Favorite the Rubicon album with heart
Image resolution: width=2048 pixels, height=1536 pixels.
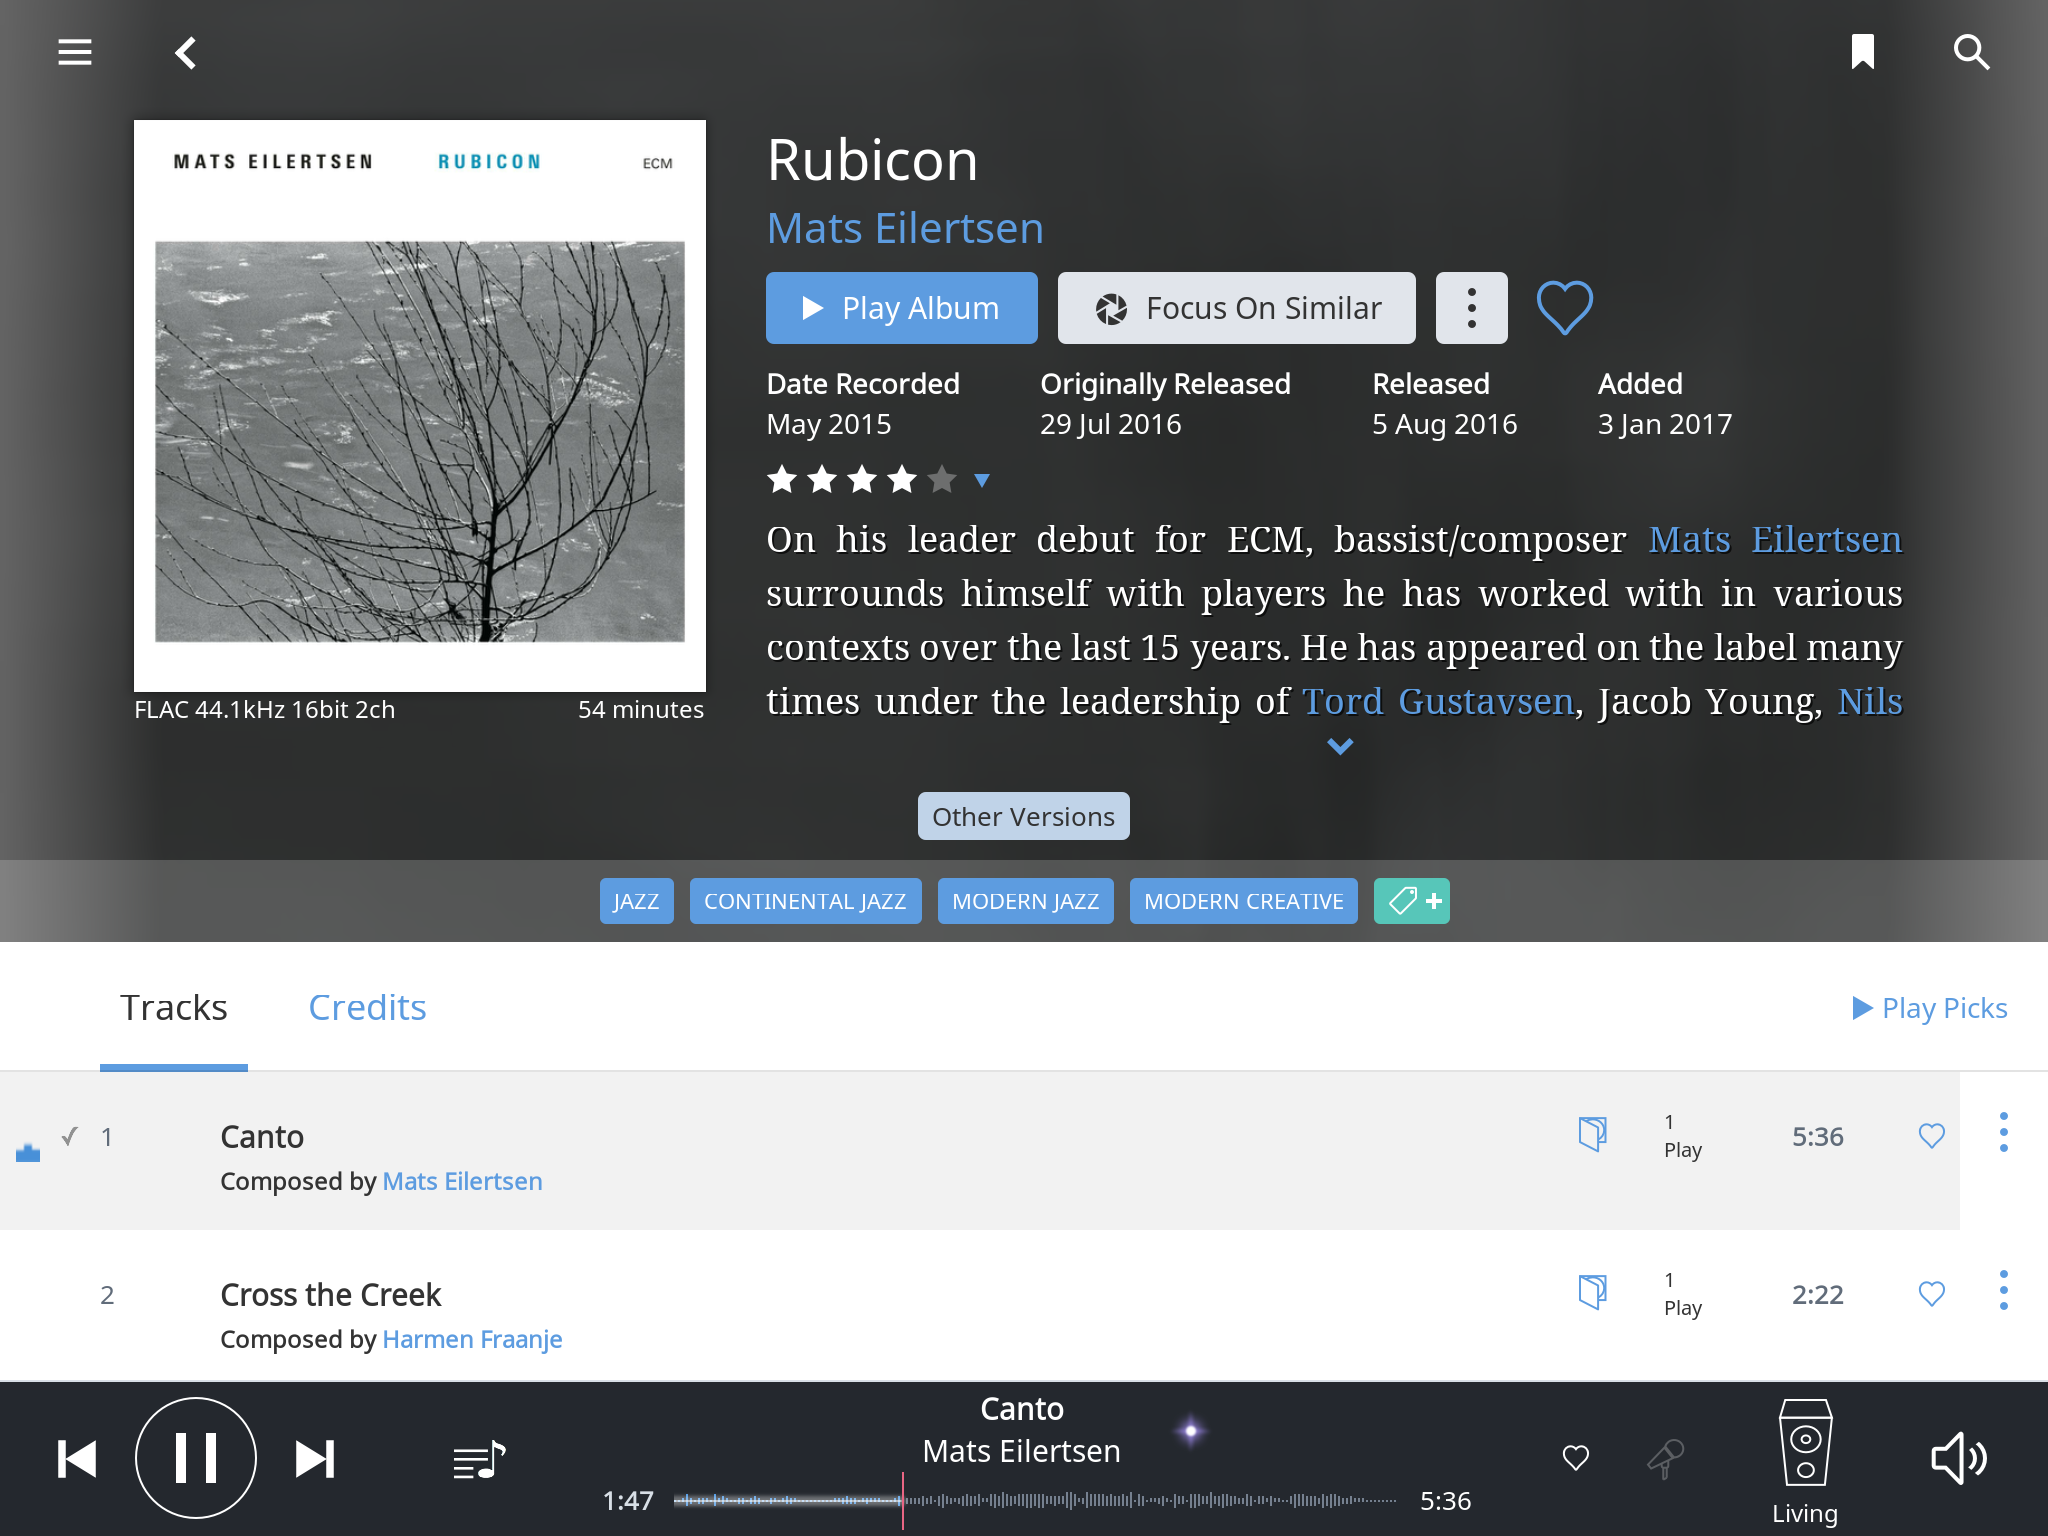click(1564, 307)
